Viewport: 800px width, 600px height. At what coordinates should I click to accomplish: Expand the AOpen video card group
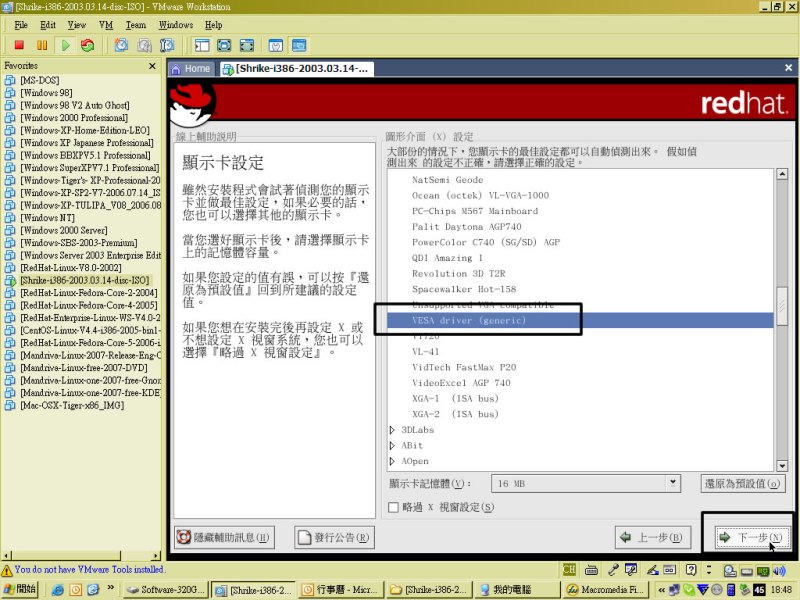coord(392,461)
